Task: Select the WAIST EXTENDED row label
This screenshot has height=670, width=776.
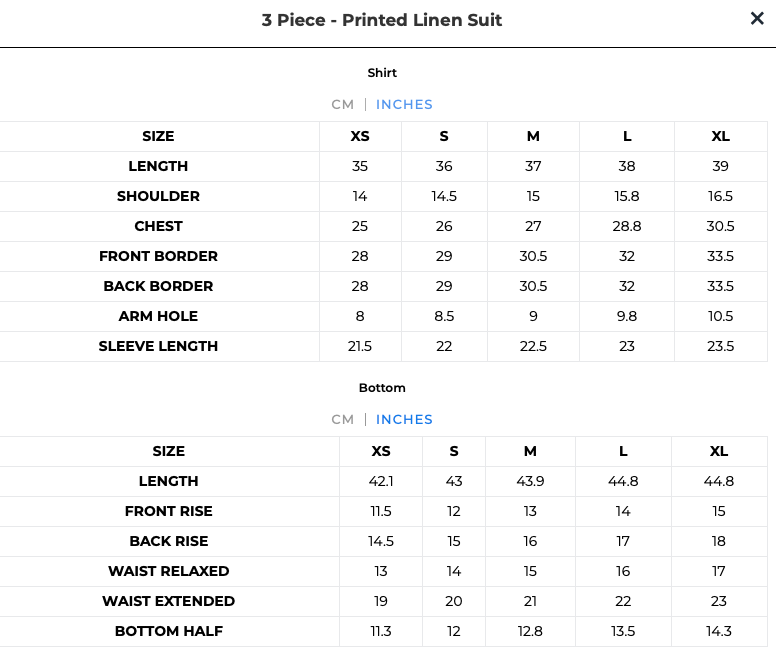Action: tap(168, 601)
